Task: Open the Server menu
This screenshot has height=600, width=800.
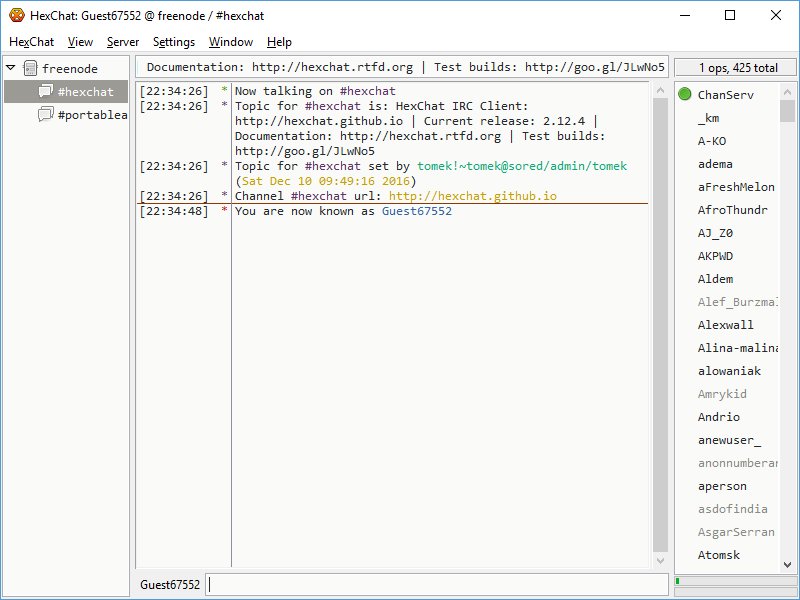Action: coord(123,42)
